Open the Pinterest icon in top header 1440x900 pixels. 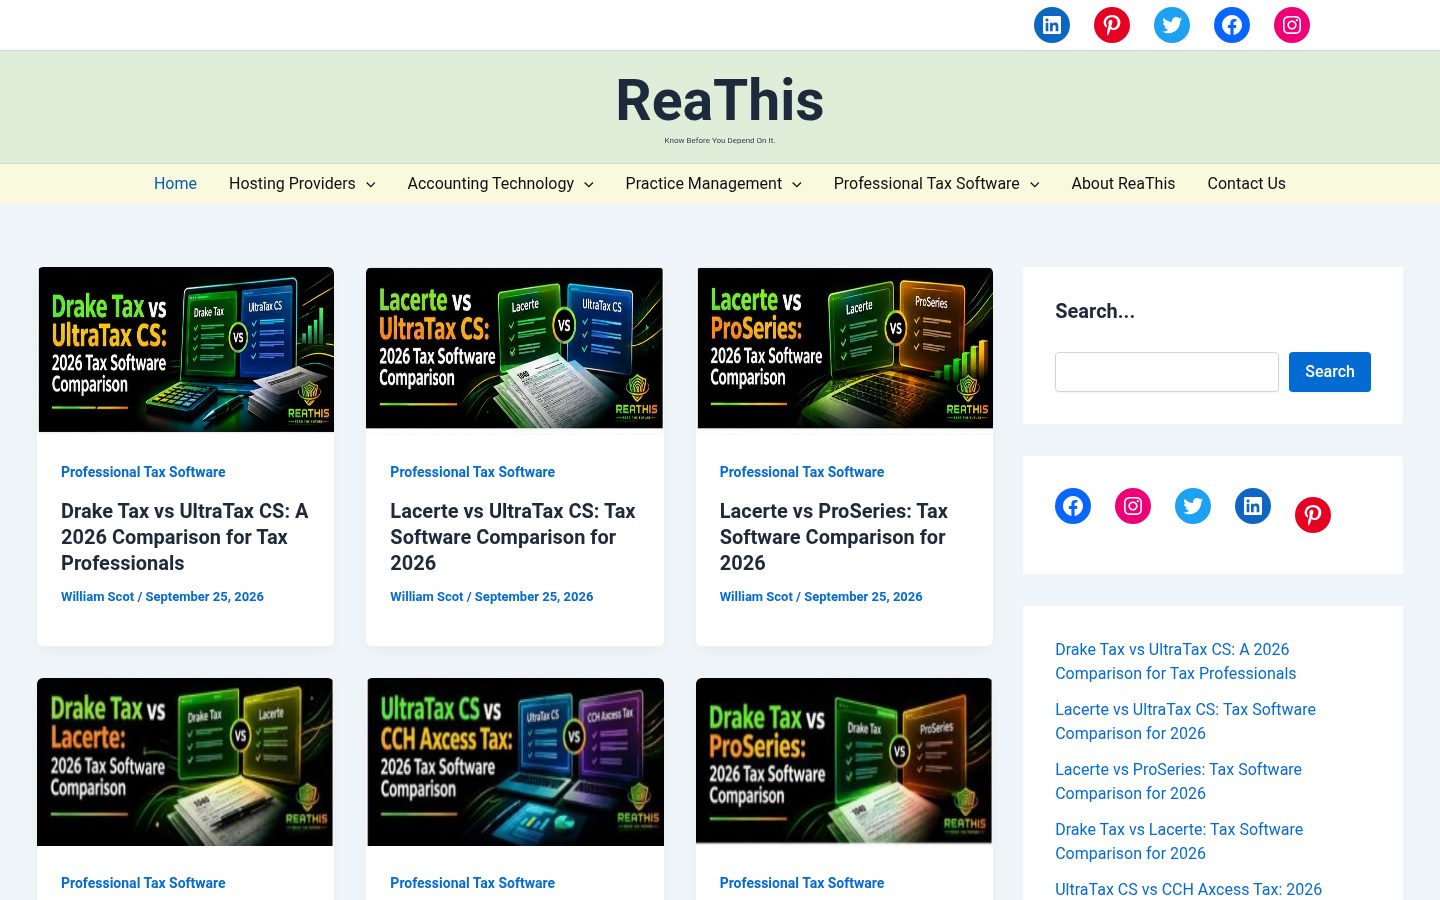(x=1111, y=25)
